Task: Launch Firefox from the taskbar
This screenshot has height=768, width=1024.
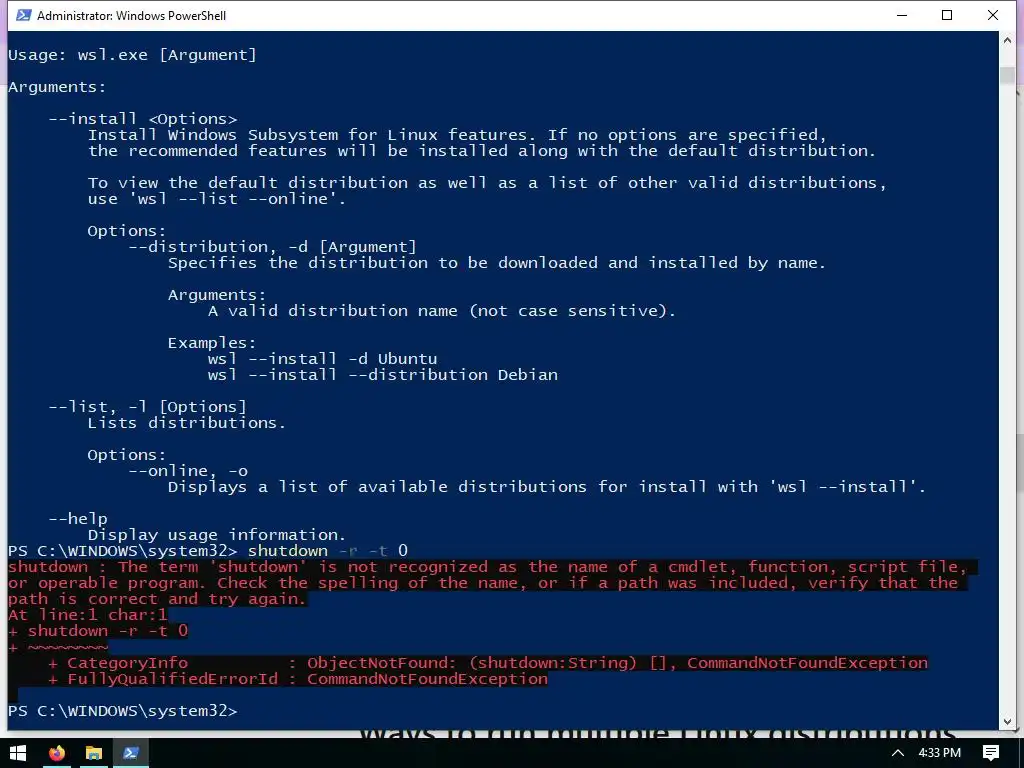Action: click(57, 753)
